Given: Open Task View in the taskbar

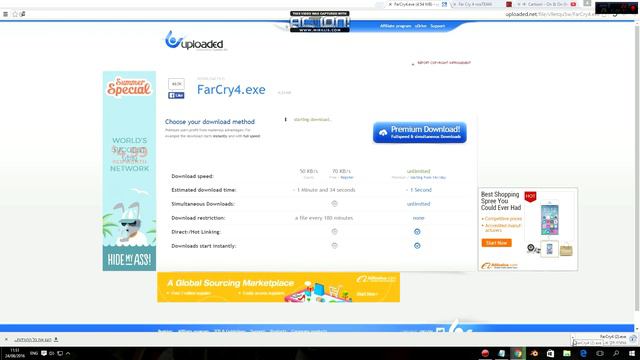Looking at the screenshot, I should [x=600, y=353].
